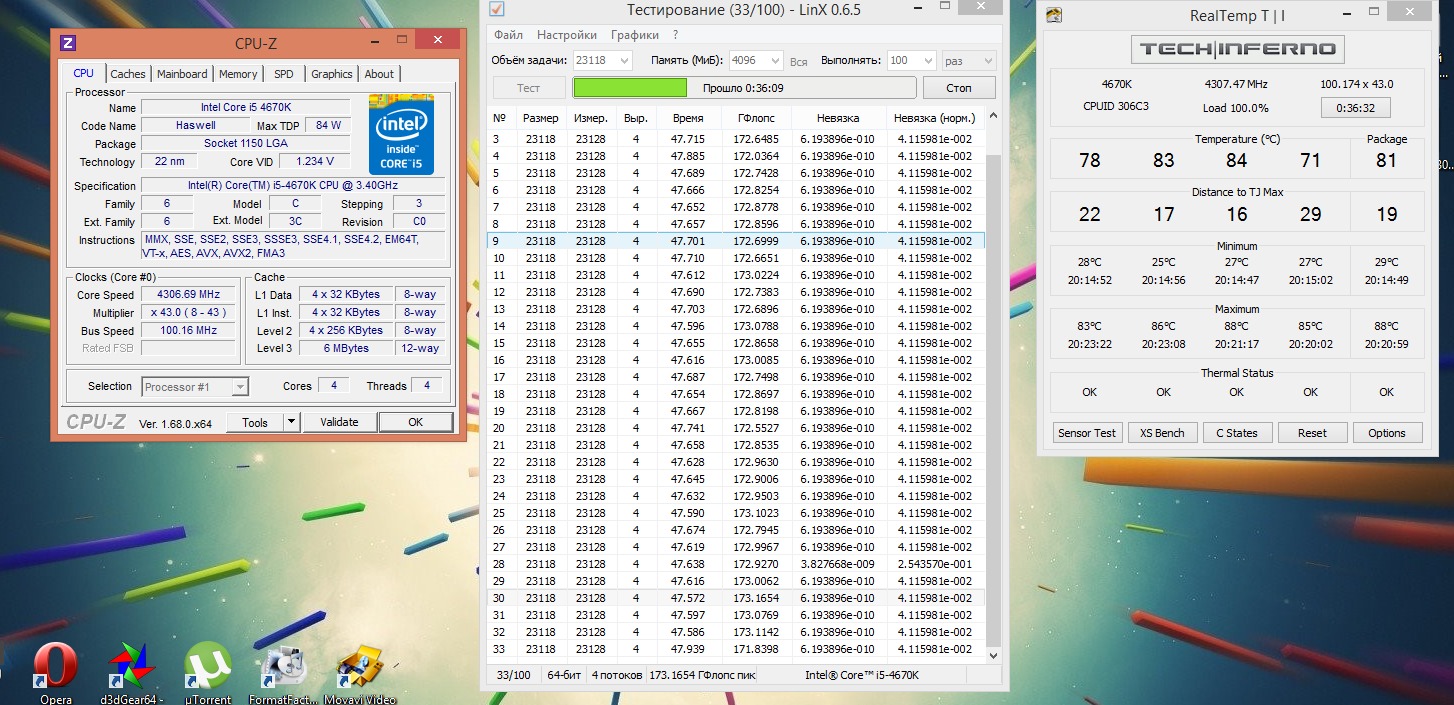
Task: Click the greyed Тест button in LinX
Action: click(528, 88)
